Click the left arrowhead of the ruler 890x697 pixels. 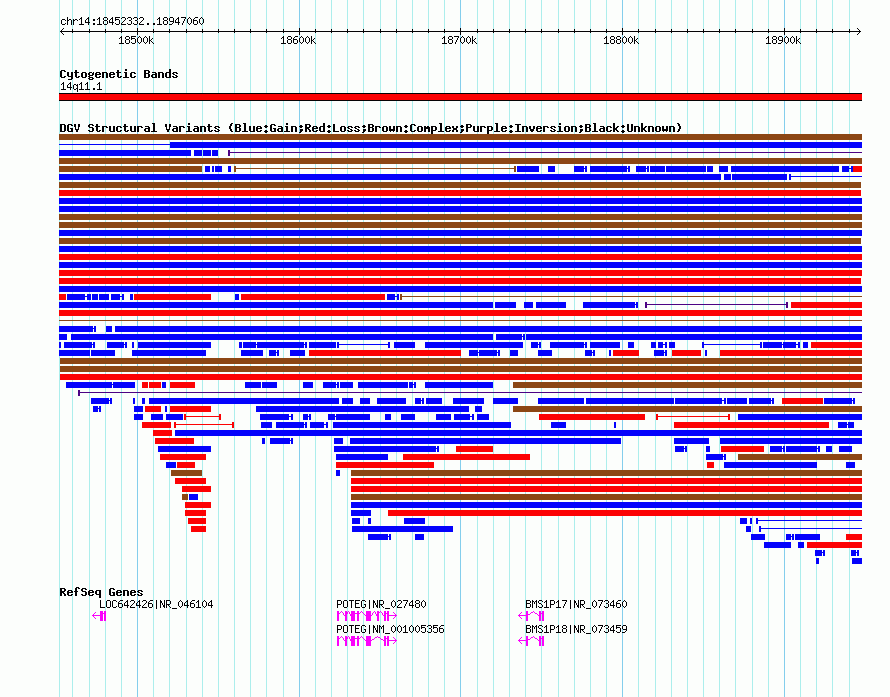tap(62, 31)
